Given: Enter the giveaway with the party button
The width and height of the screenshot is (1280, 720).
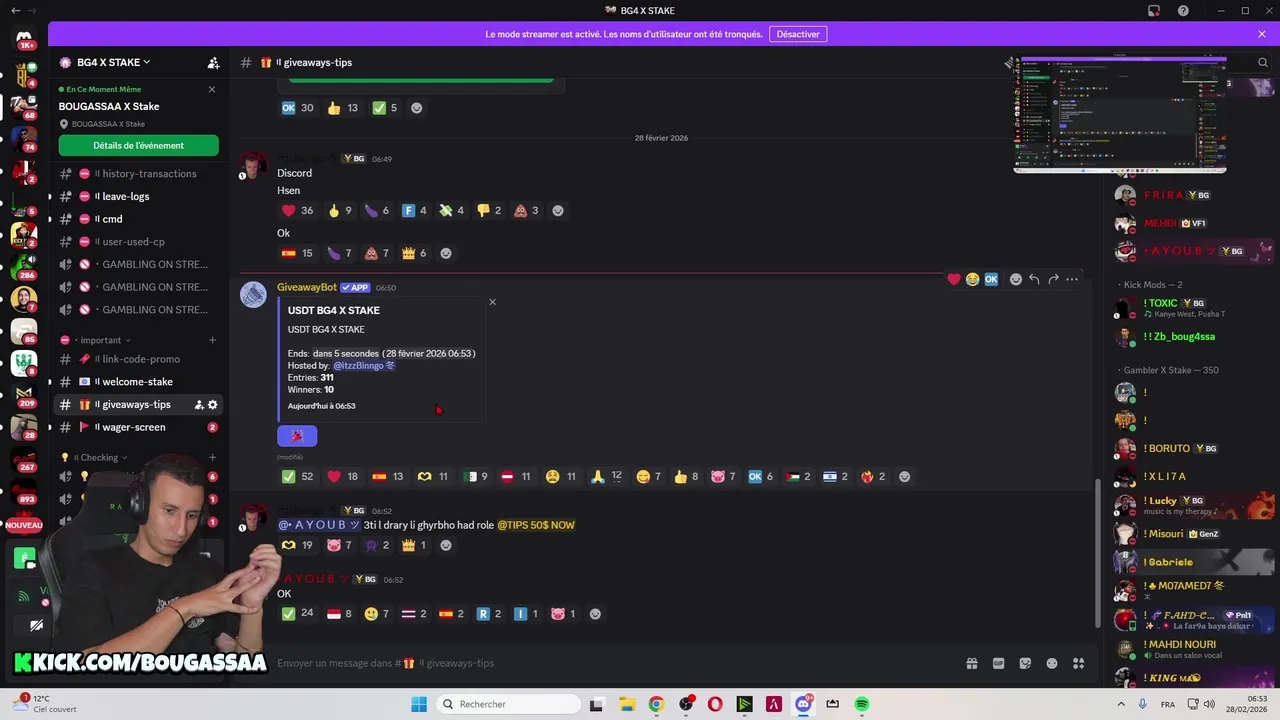Looking at the screenshot, I should click(x=297, y=436).
